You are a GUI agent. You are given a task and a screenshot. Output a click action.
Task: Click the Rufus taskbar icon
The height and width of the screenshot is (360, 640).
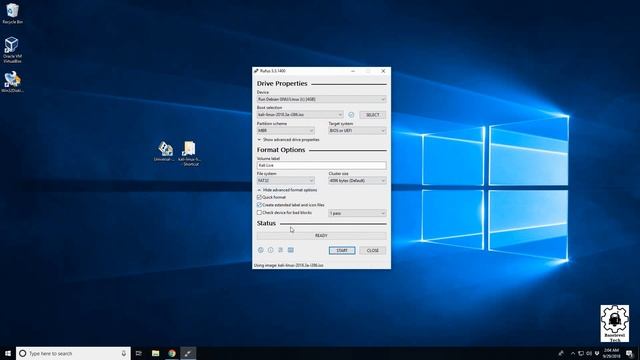[x=188, y=353]
